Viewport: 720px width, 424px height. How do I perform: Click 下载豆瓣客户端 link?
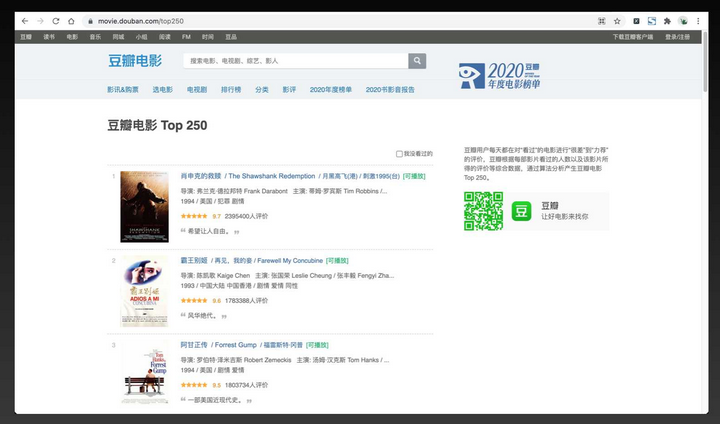(x=633, y=37)
